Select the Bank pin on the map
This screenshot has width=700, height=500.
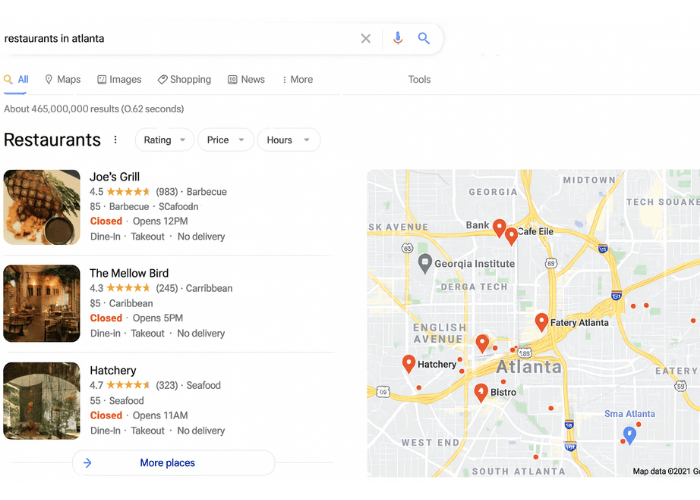click(499, 228)
